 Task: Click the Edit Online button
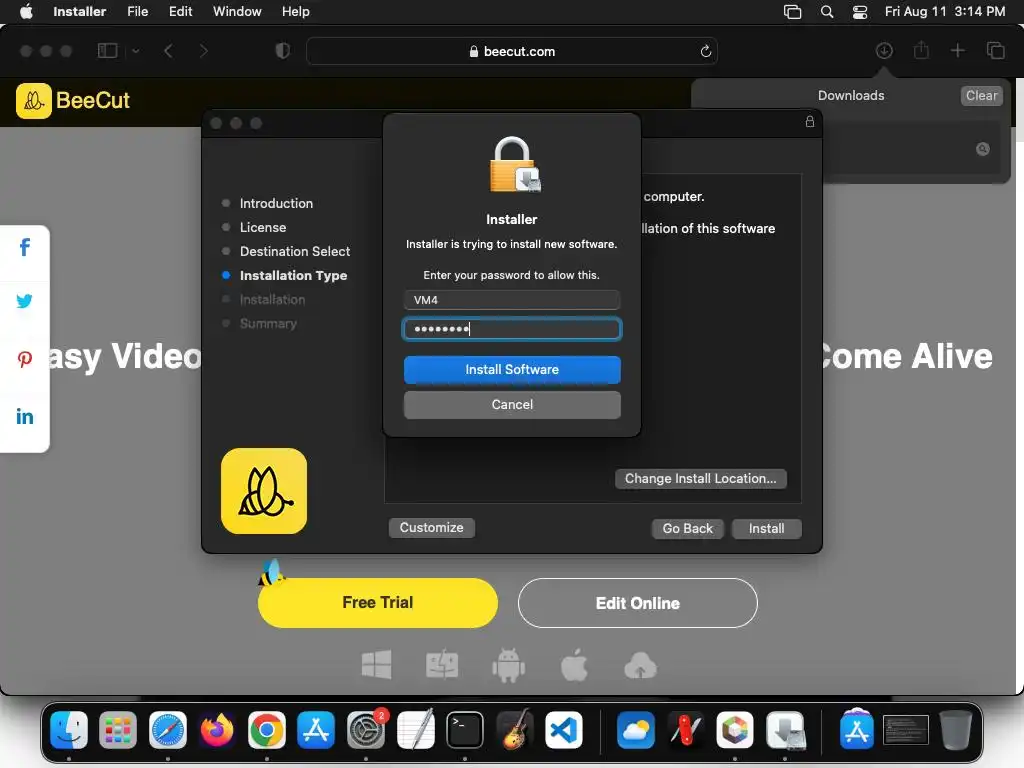point(637,603)
